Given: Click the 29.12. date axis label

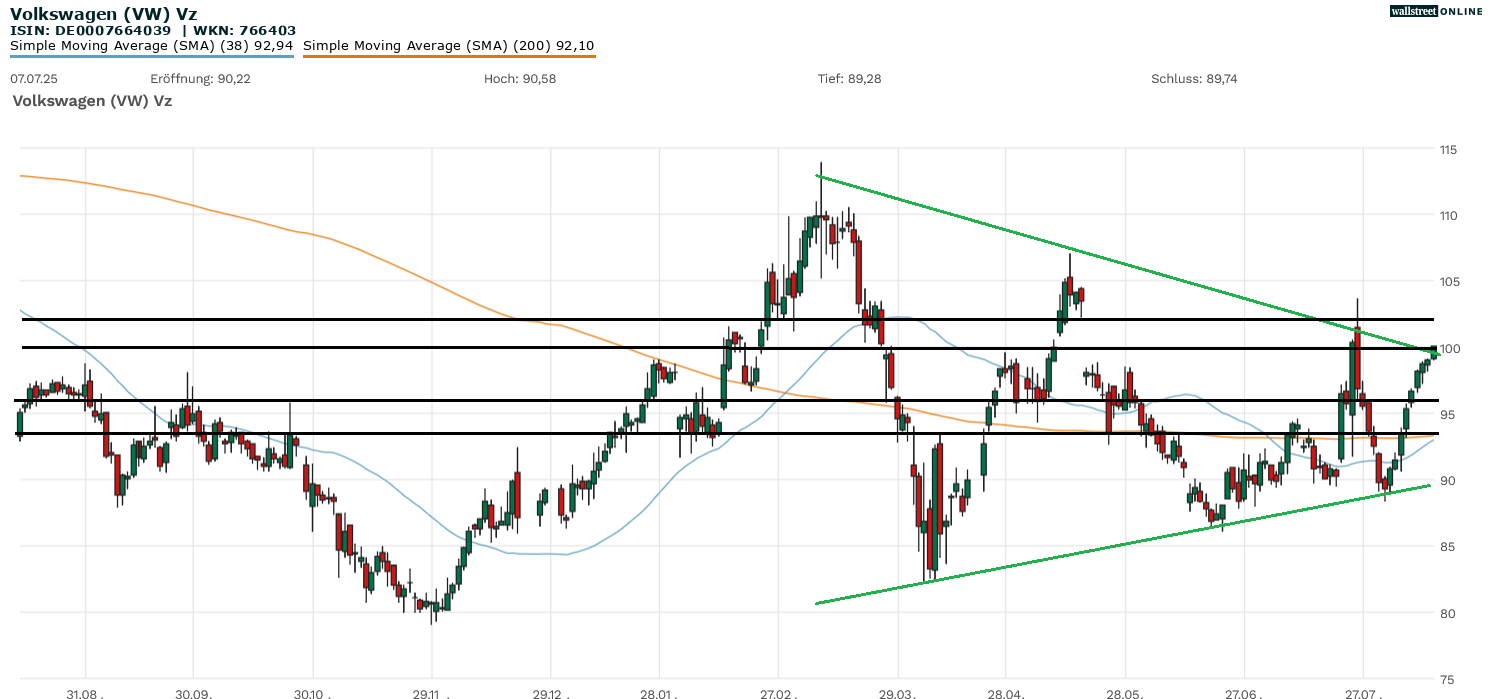Looking at the screenshot, I should [x=550, y=692].
